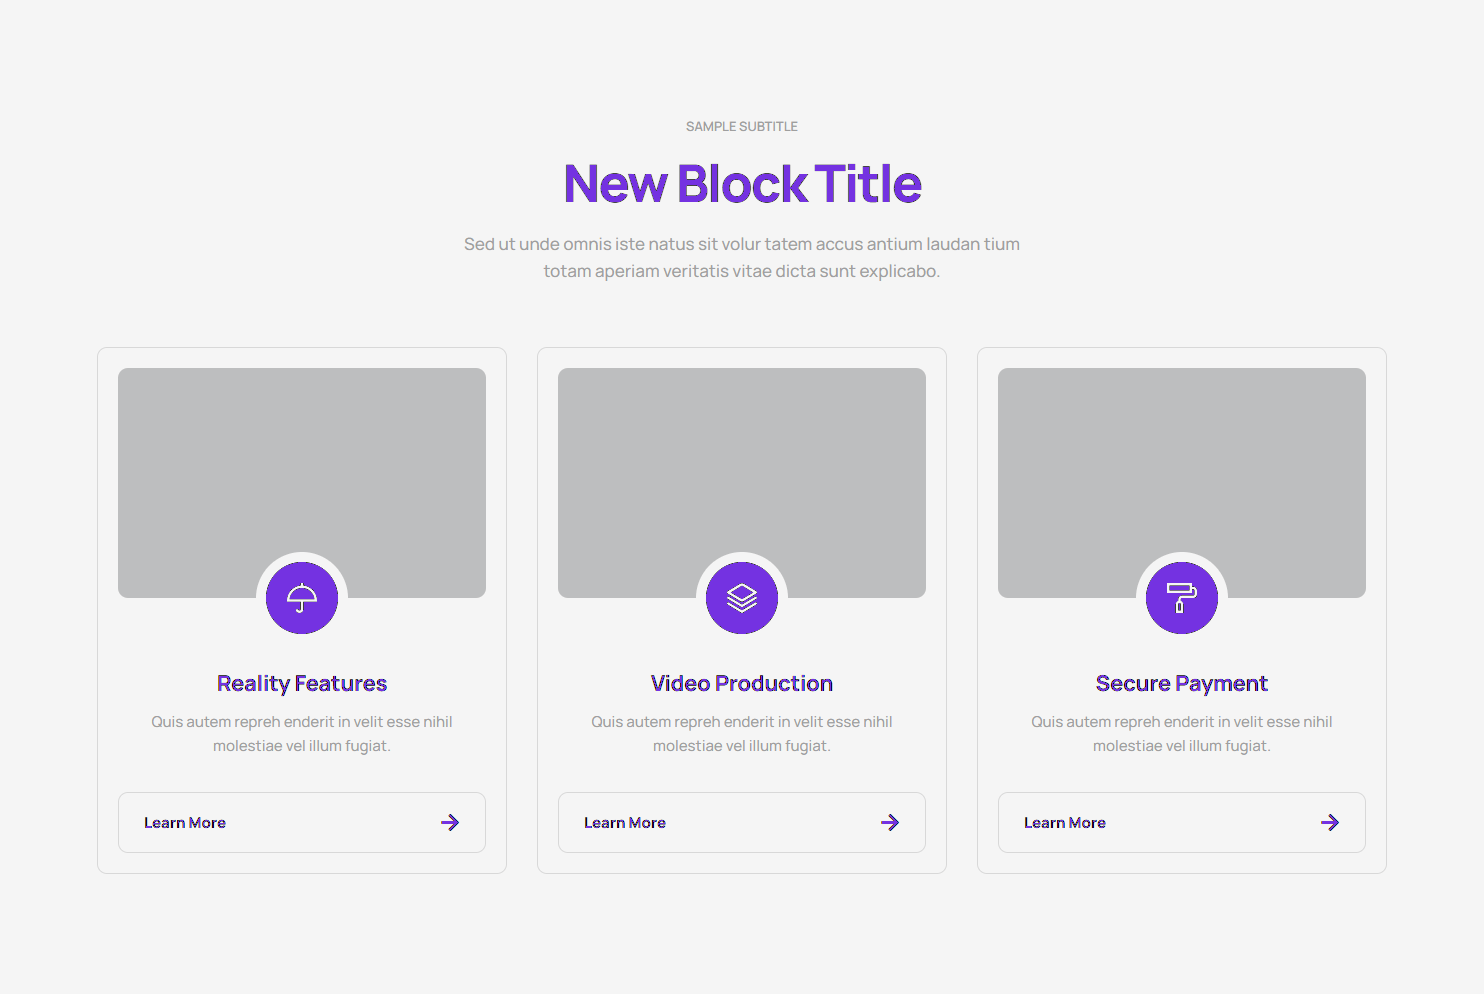
Task: Click the Reality Features image placeholder
Action: click(x=302, y=460)
